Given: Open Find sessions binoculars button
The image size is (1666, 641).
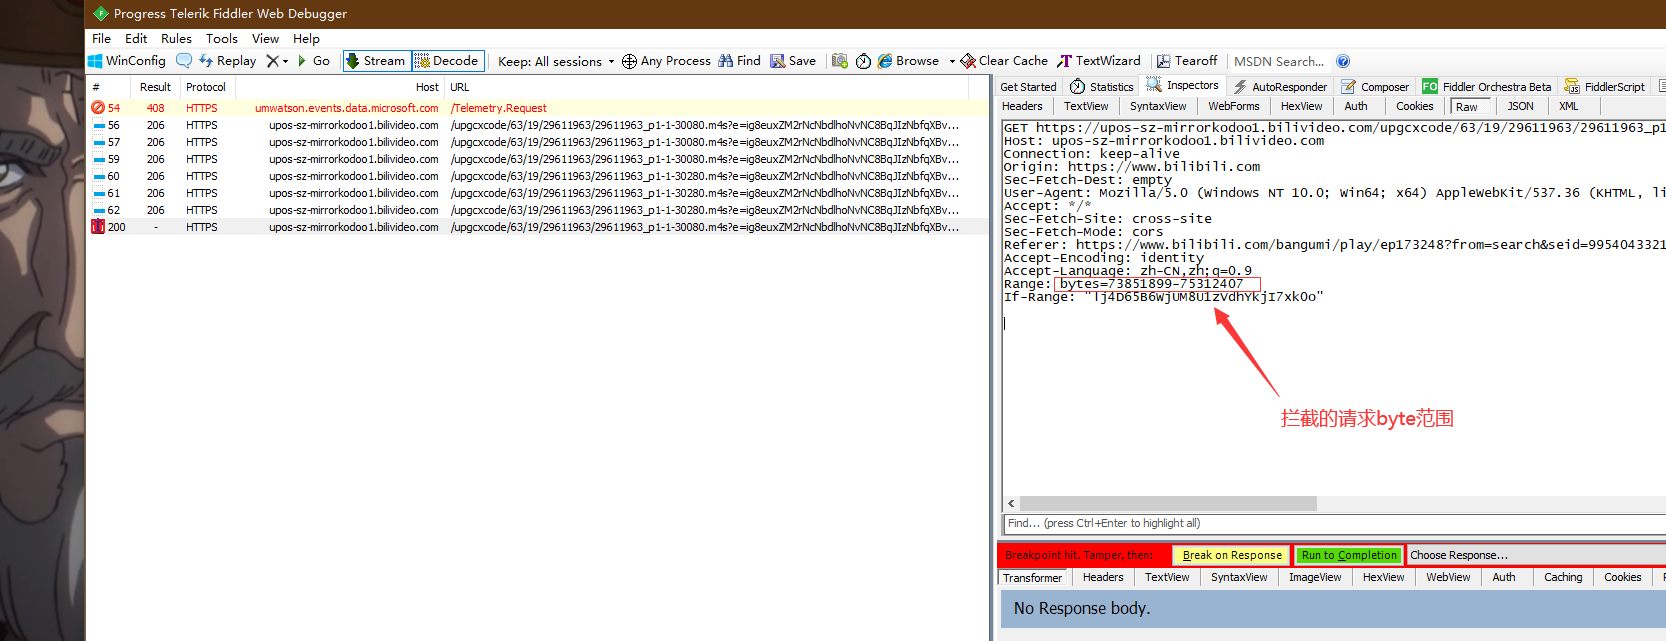Looking at the screenshot, I should point(739,61).
